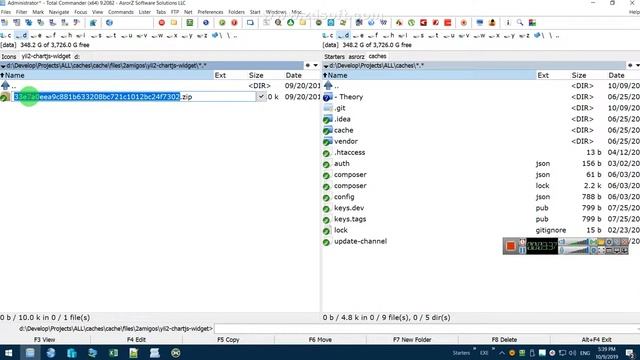This screenshot has width=640, height=360.
Task: Click the green triangle toolbar icon
Action: [x=291, y=23]
